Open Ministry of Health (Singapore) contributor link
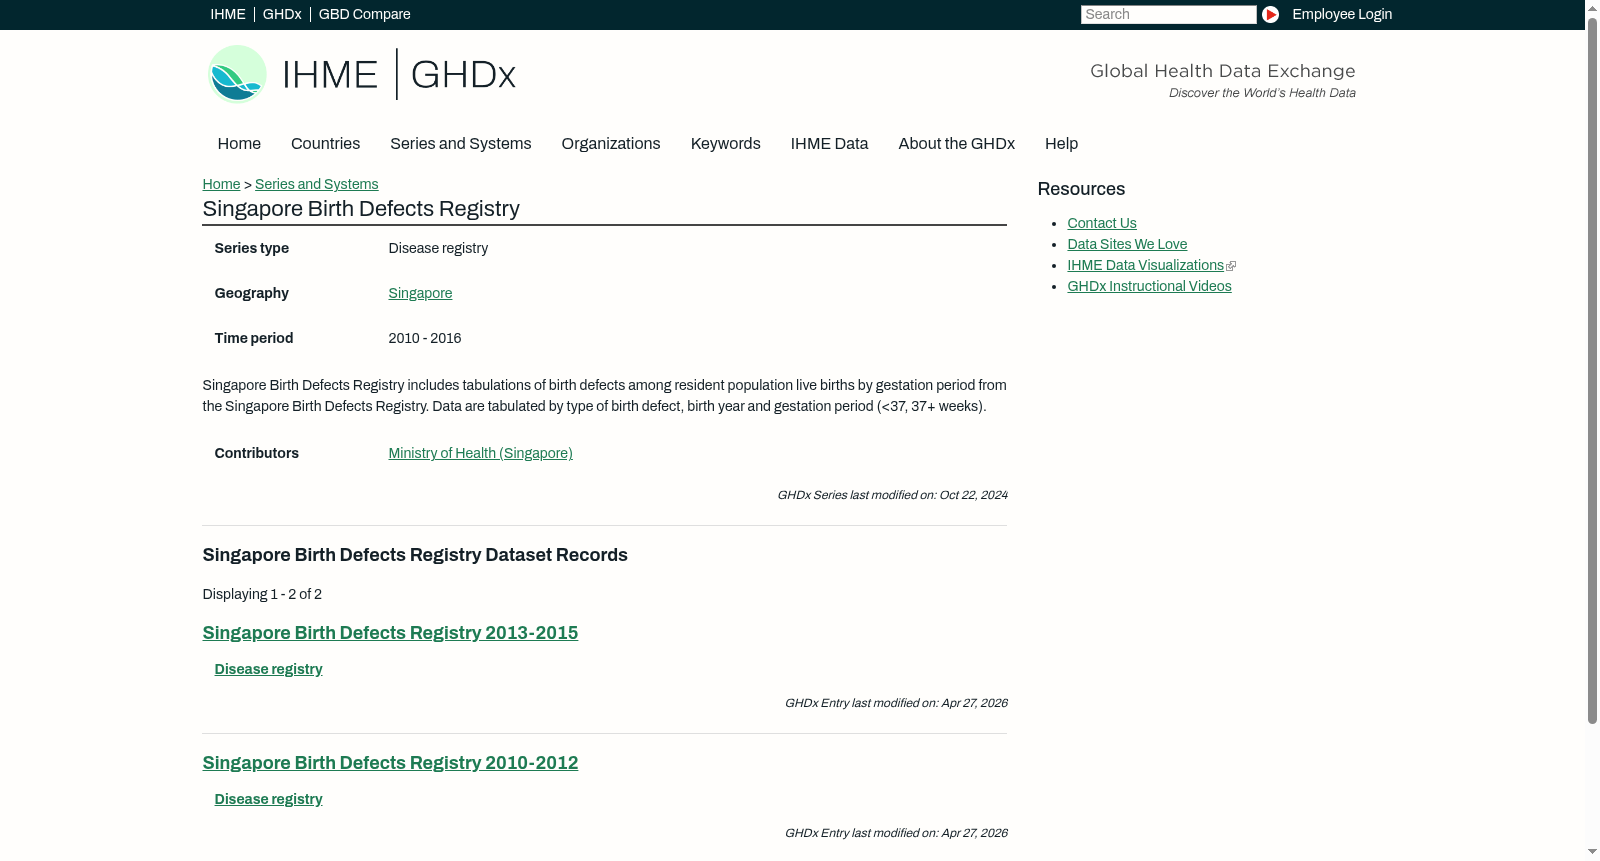The height and width of the screenshot is (861, 1600). tap(480, 454)
